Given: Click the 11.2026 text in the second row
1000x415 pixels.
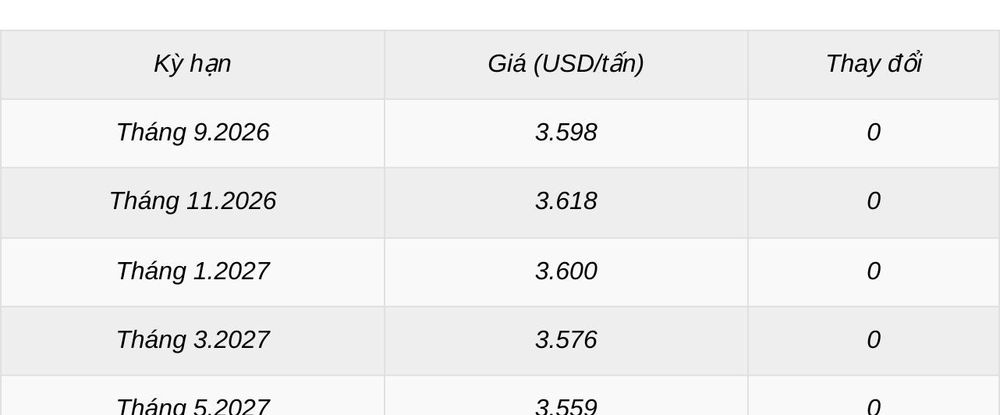Looking at the screenshot, I should 231,201.
